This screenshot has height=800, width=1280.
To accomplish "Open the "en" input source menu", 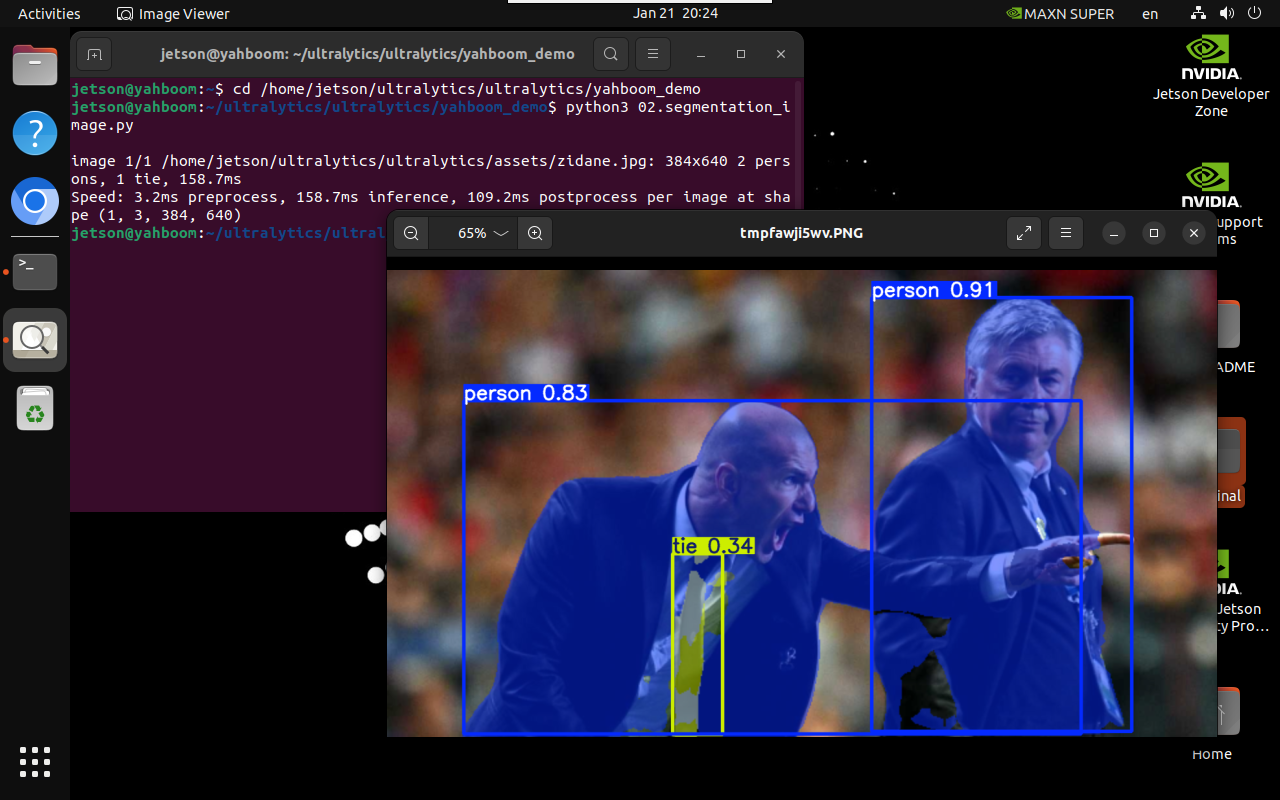I will pos(1150,14).
